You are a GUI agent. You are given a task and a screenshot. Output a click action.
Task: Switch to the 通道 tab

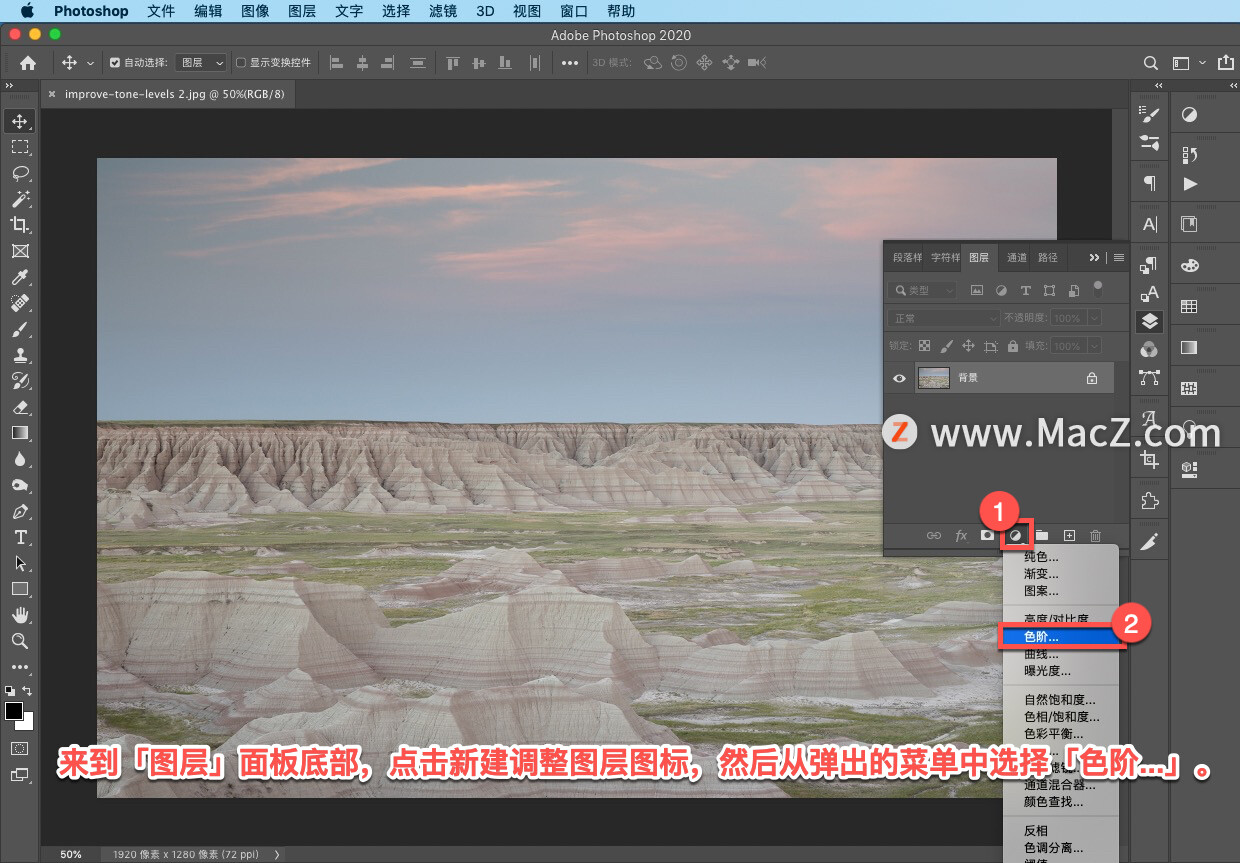[x=1016, y=257]
